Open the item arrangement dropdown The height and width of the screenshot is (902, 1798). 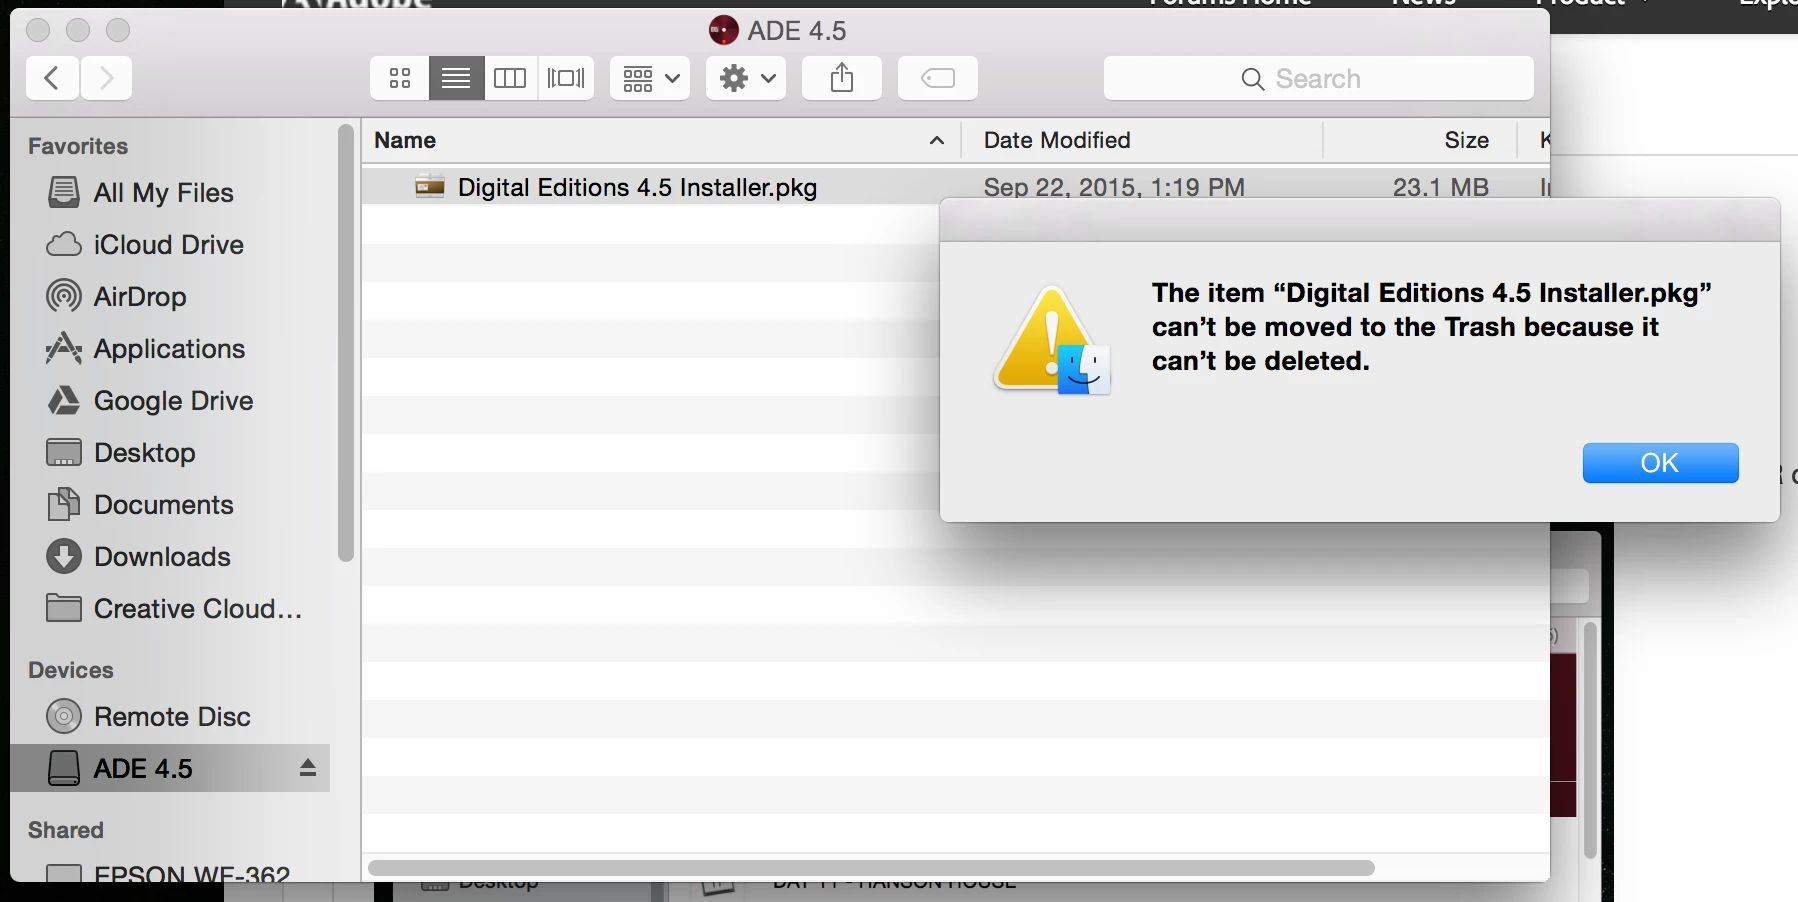pos(650,78)
